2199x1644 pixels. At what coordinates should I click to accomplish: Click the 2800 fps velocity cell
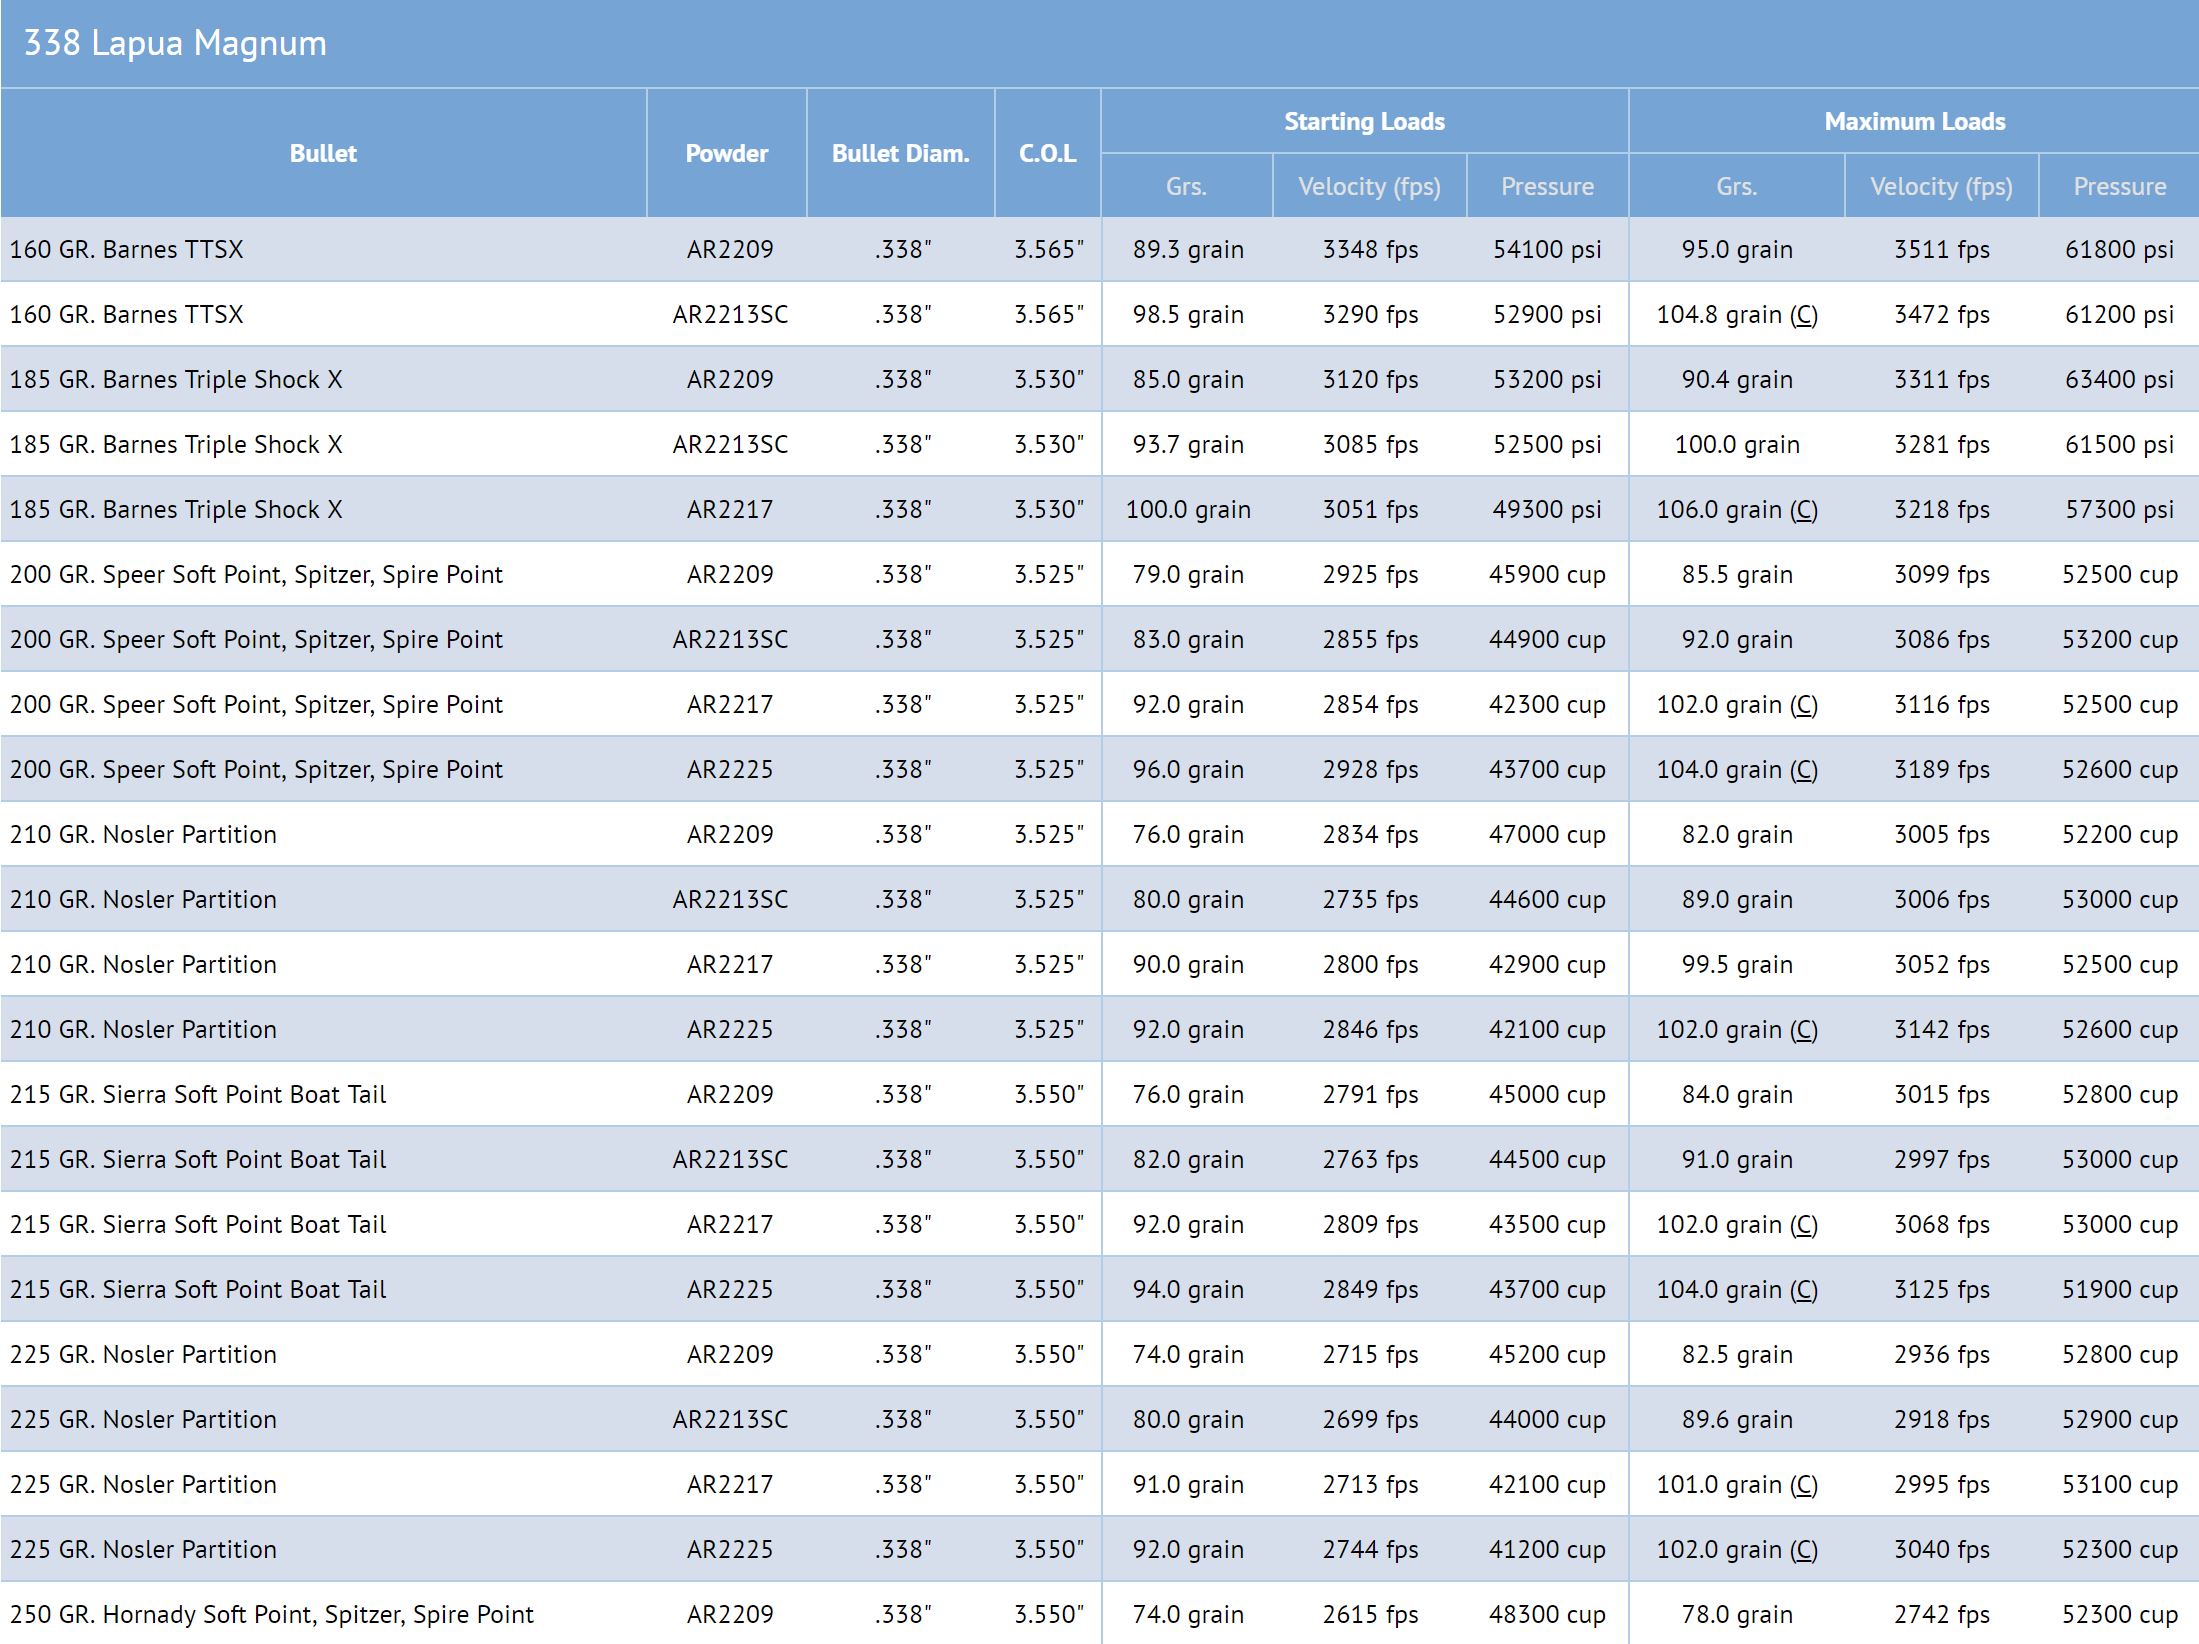1370,964
